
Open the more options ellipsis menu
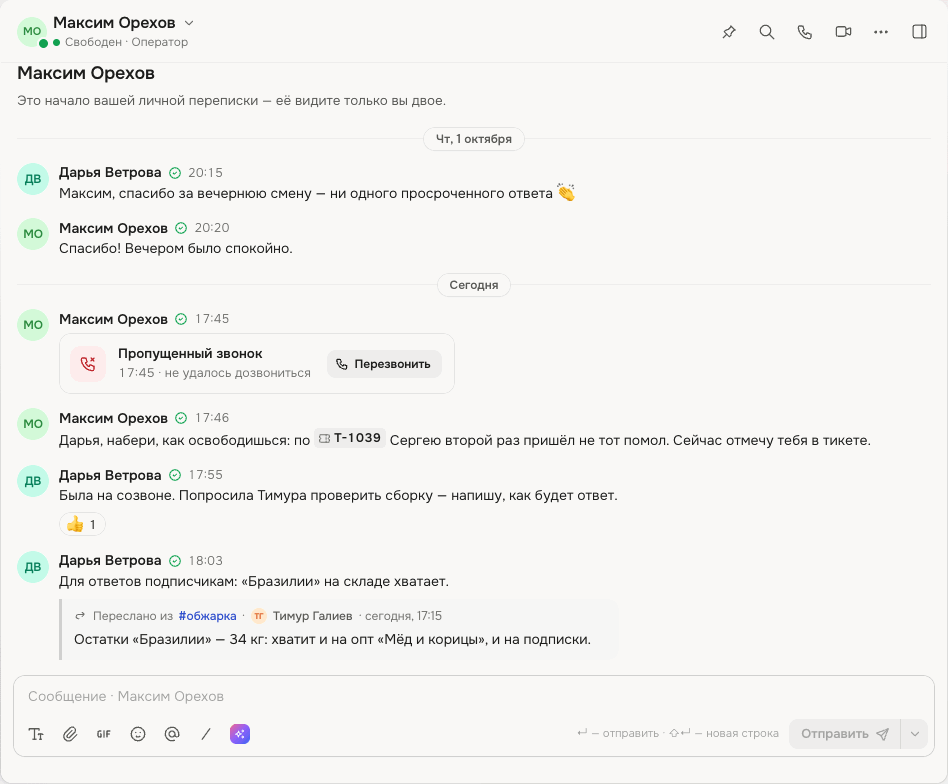(x=881, y=32)
